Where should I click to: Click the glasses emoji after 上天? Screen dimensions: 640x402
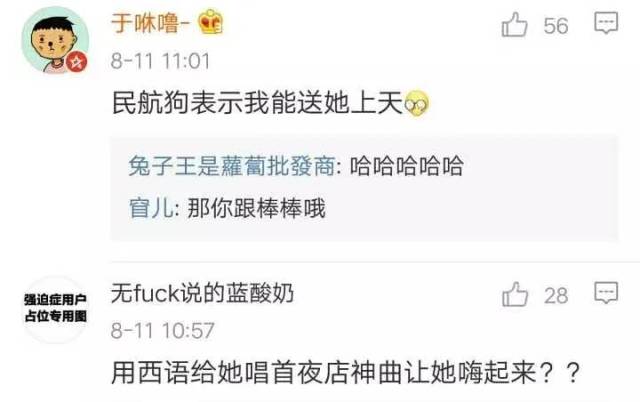pos(417,103)
